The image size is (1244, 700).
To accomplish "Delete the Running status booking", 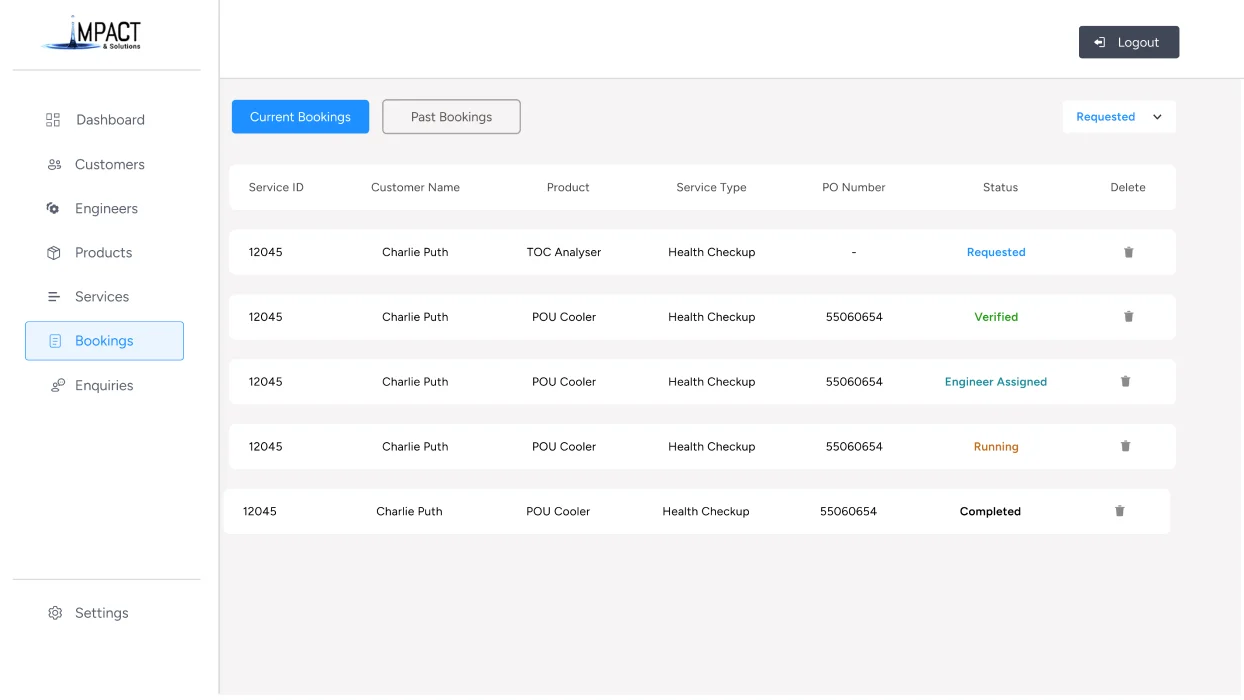I will pos(1125,446).
